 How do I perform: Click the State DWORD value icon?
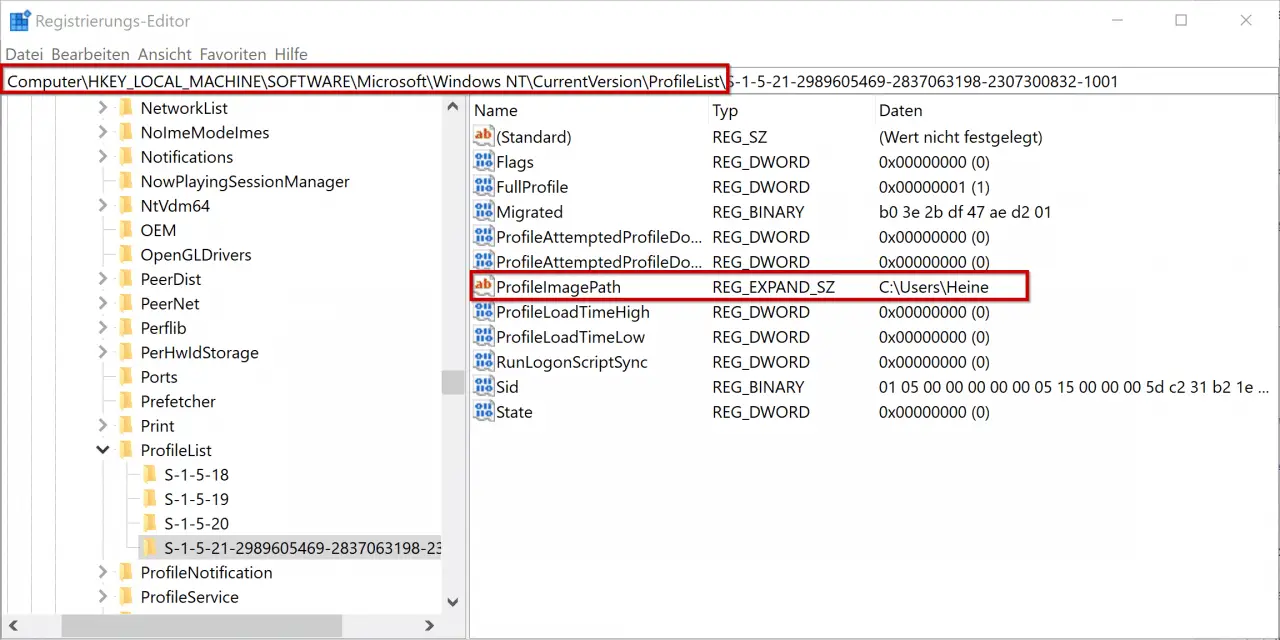coord(484,412)
